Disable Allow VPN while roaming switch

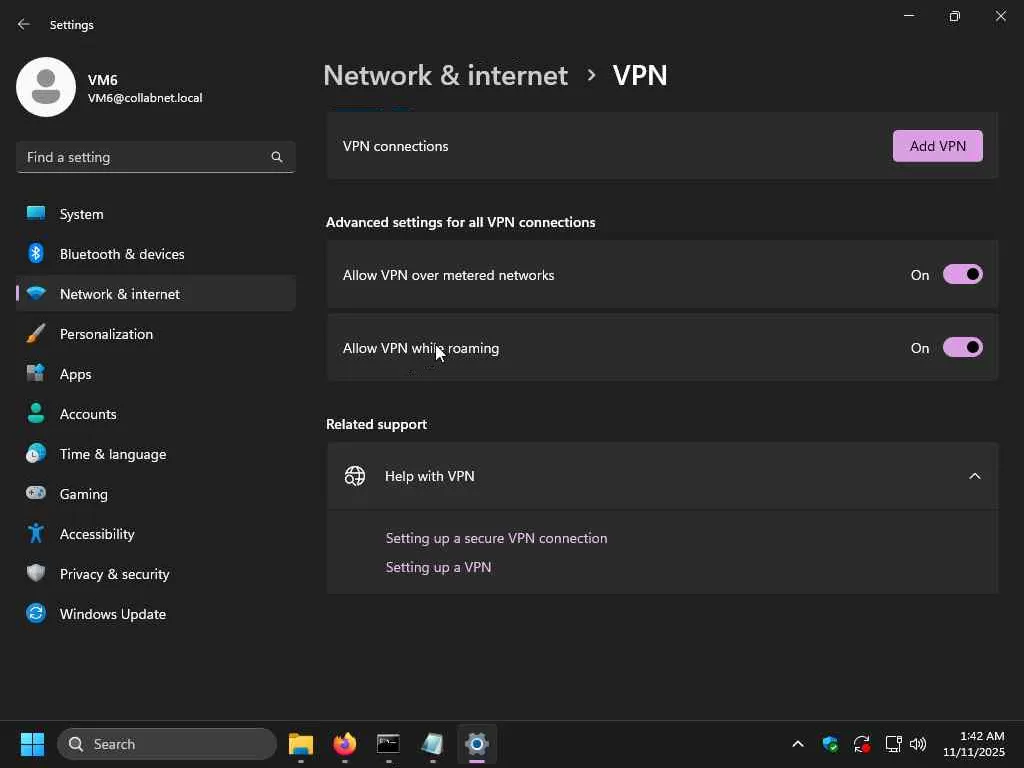[x=962, y=348]
